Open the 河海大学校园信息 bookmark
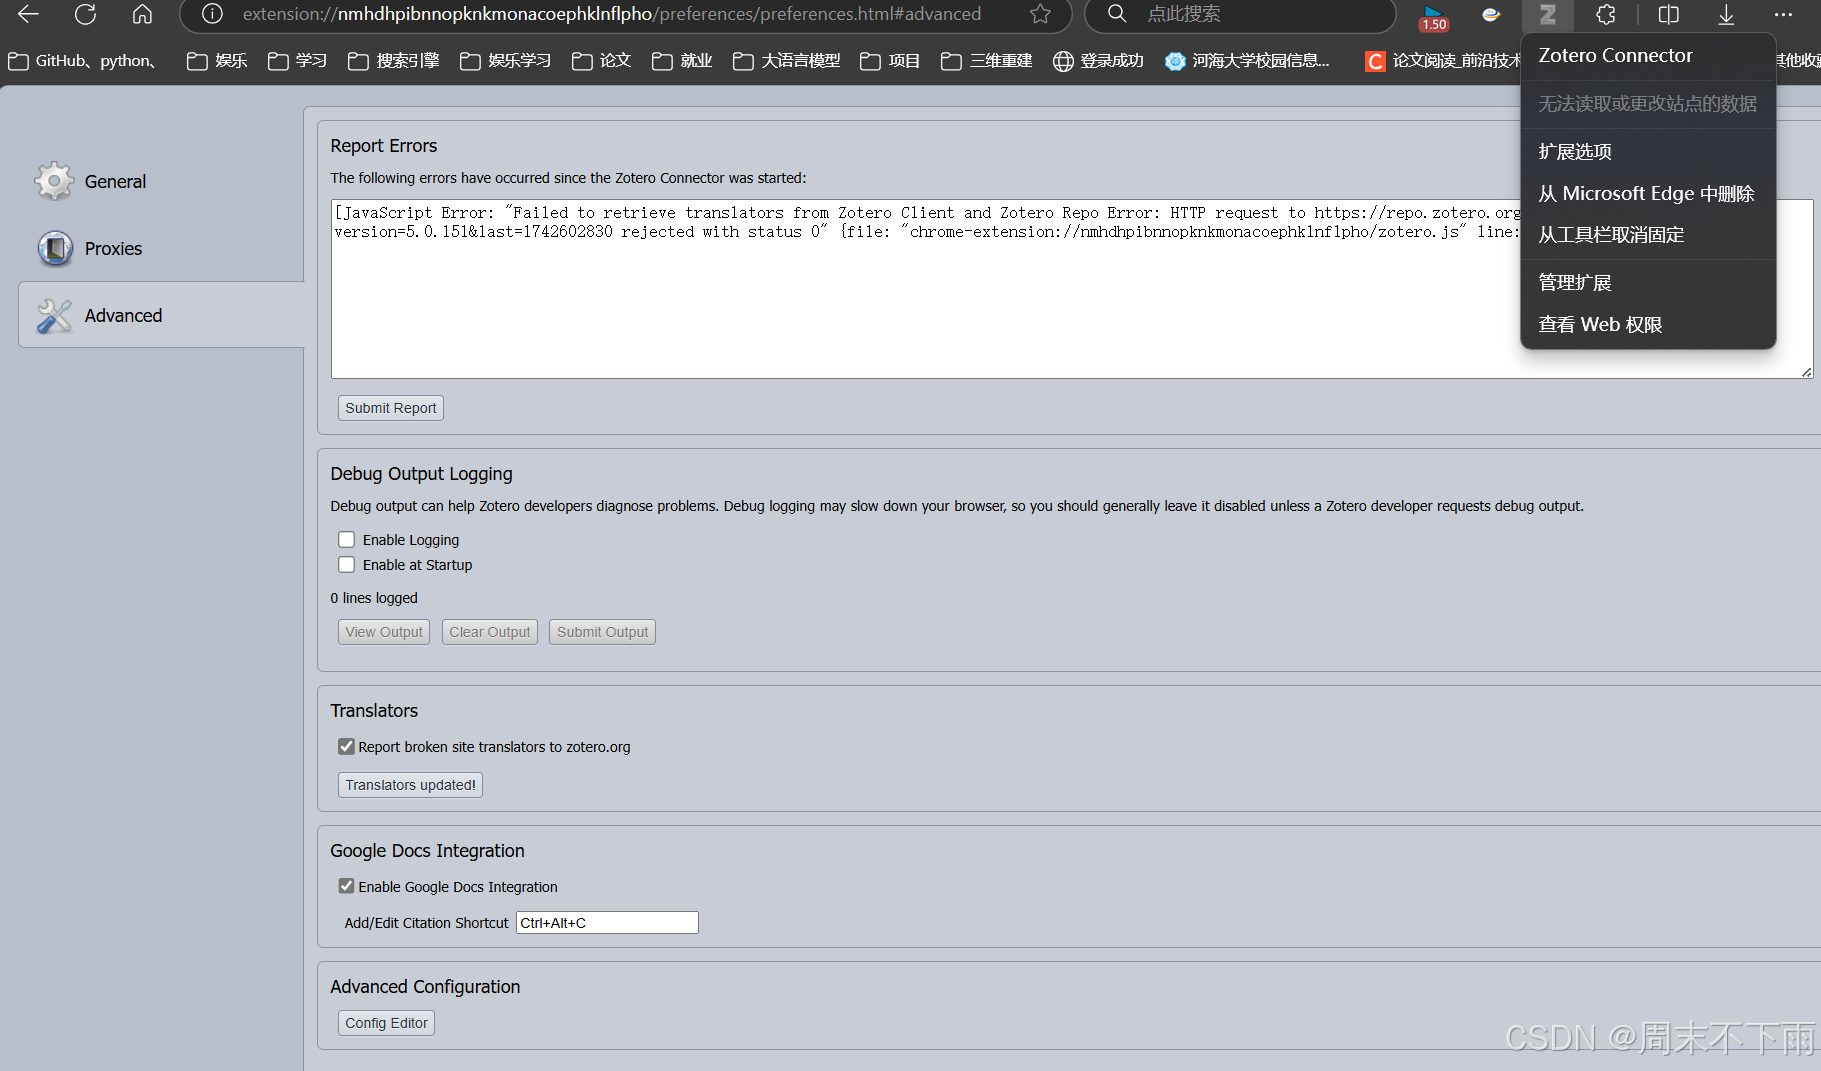Image resolution: width=1821 pixels, height=1071 pixels. pos(1247,61)
